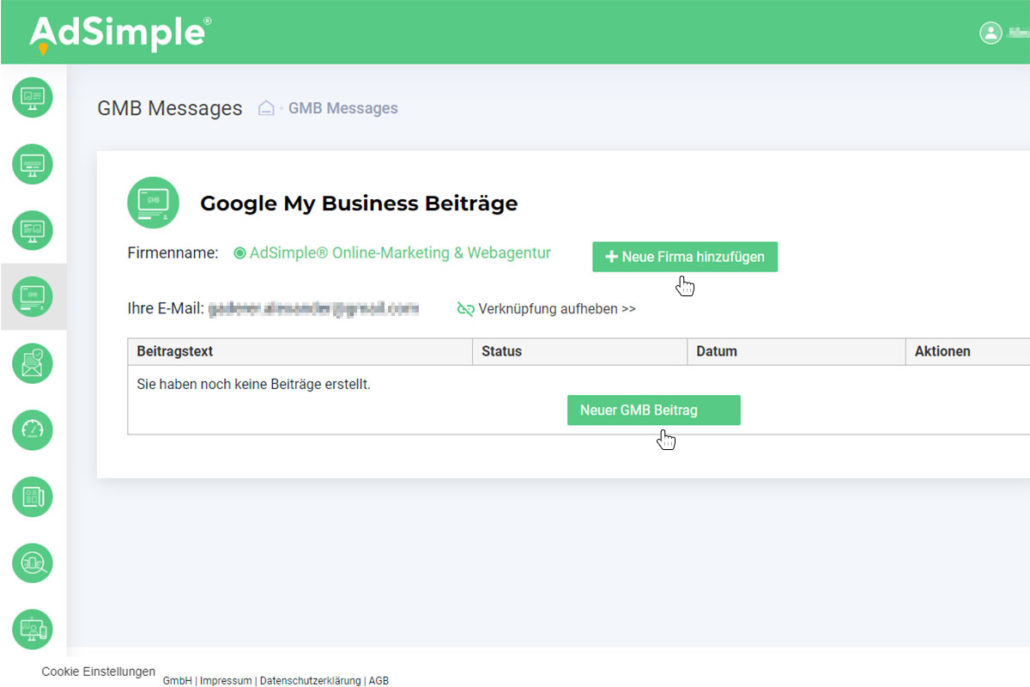Click the Datum column header
Screen dimensions: 1030x687
716,351
